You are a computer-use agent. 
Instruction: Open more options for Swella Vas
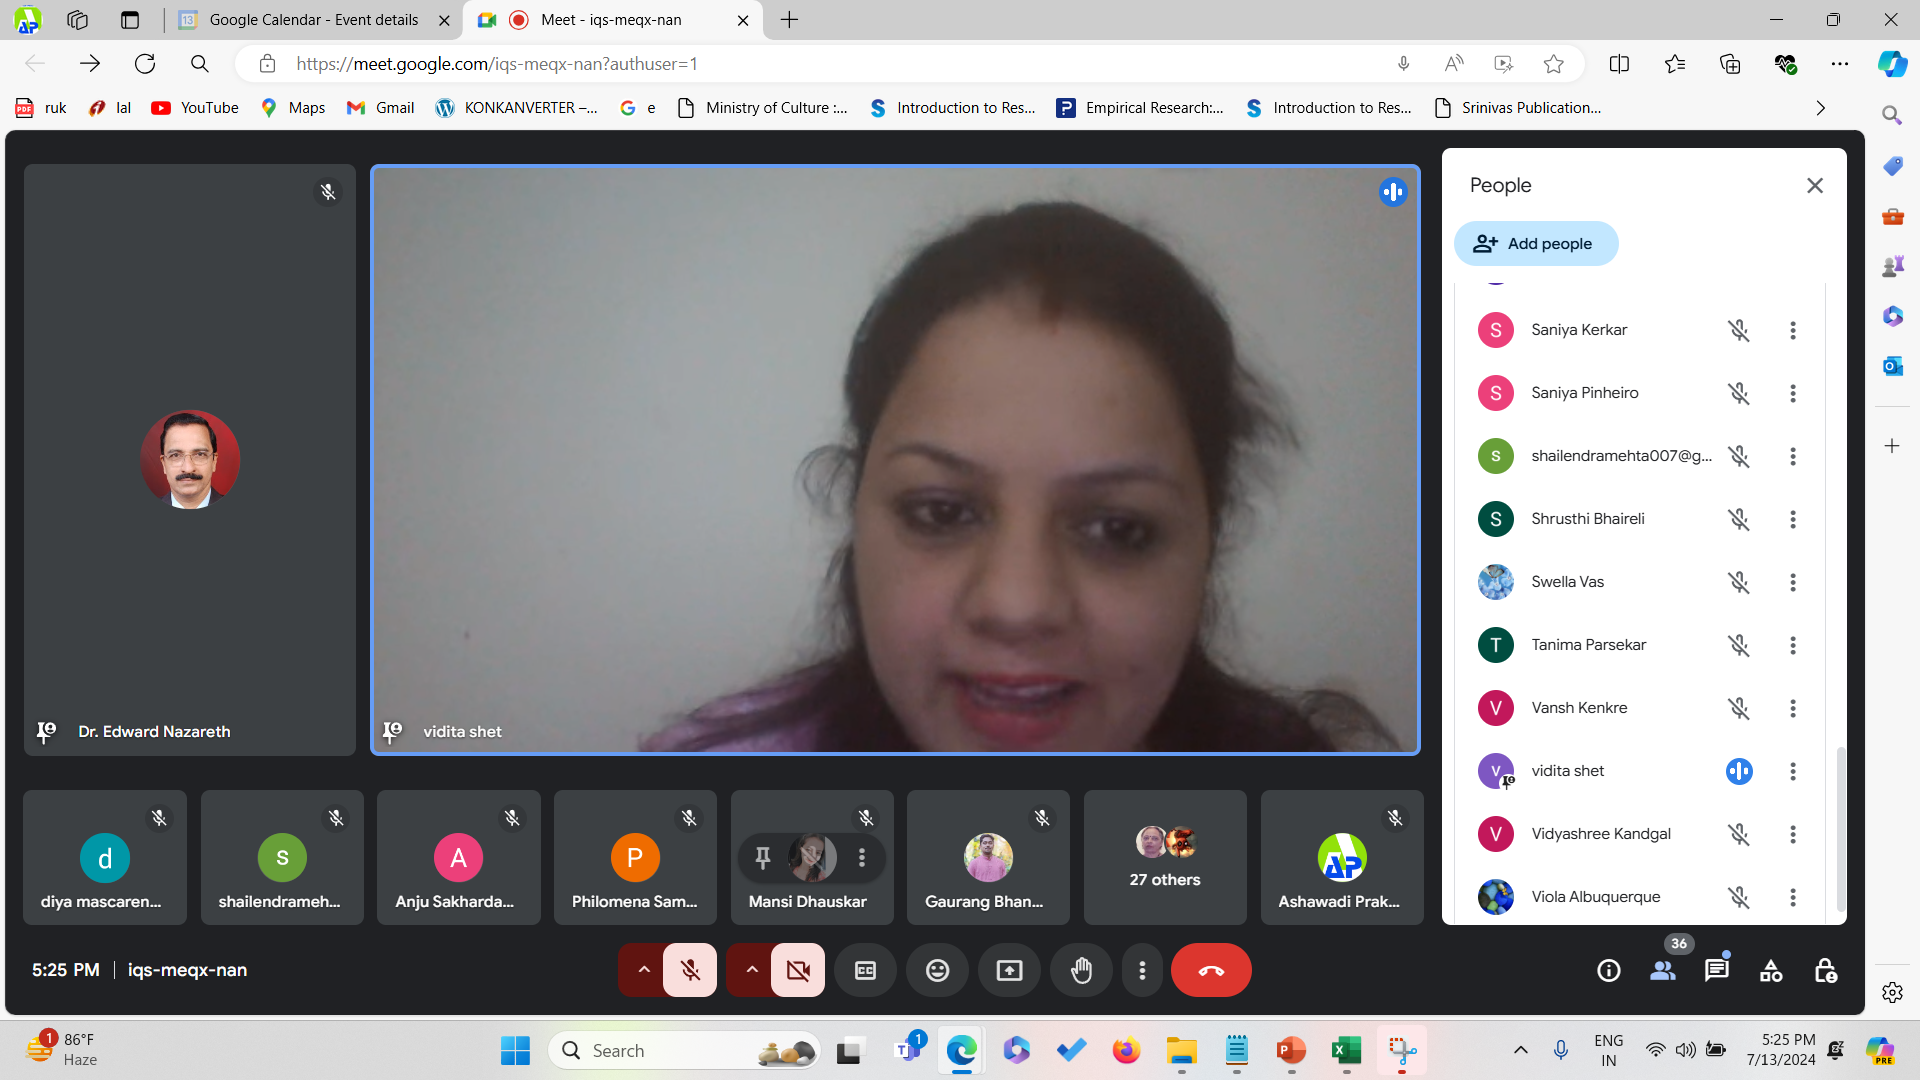pos(1792,582)
